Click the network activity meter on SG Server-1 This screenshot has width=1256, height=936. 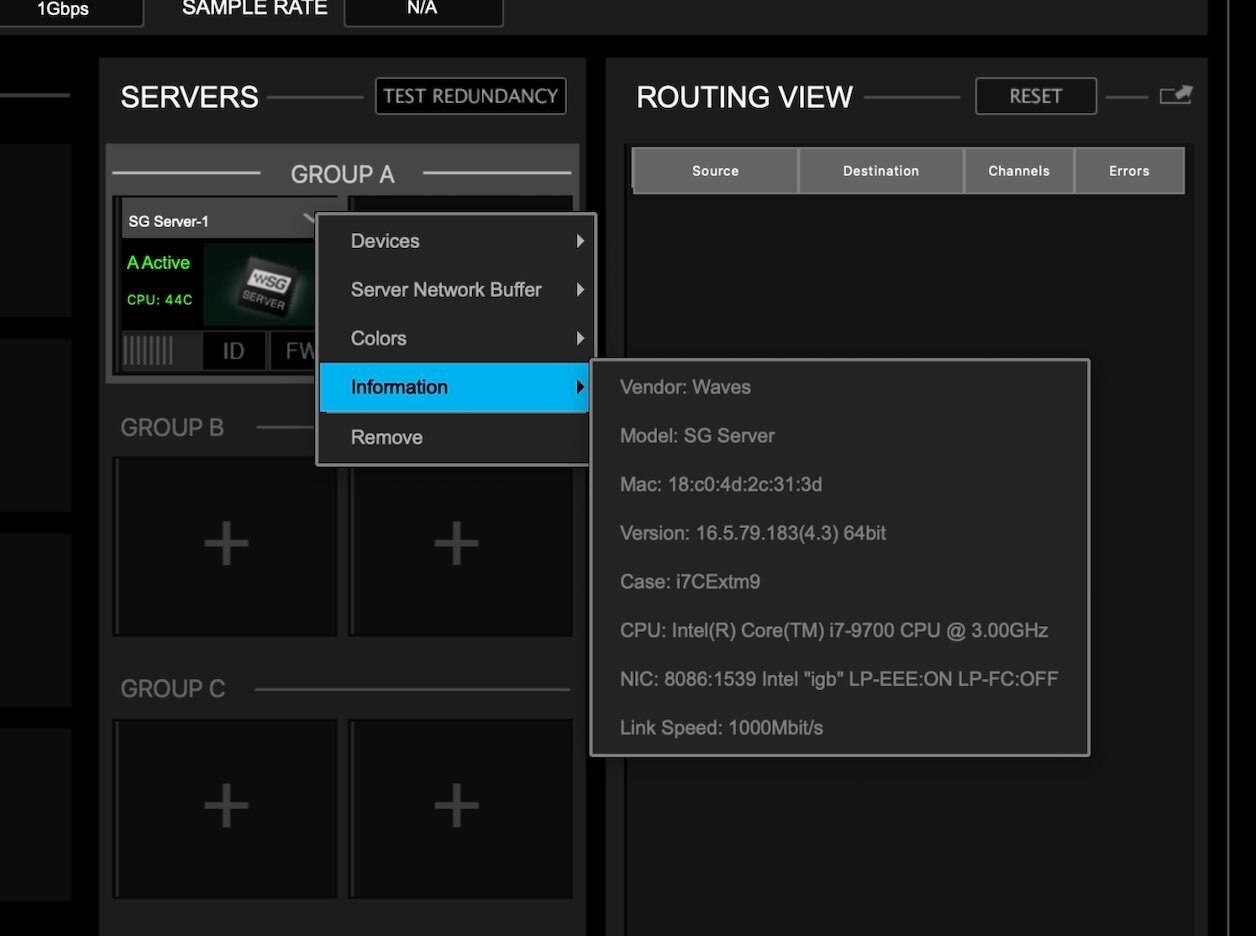click(148, 351)
